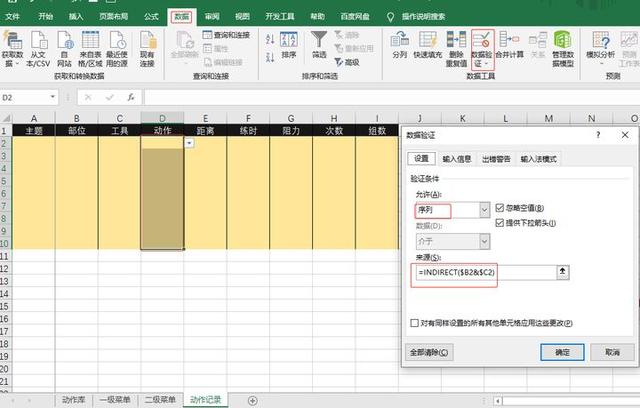
Task: Open the 允许 dropdown showing 序列
Action: coord(484,209)
